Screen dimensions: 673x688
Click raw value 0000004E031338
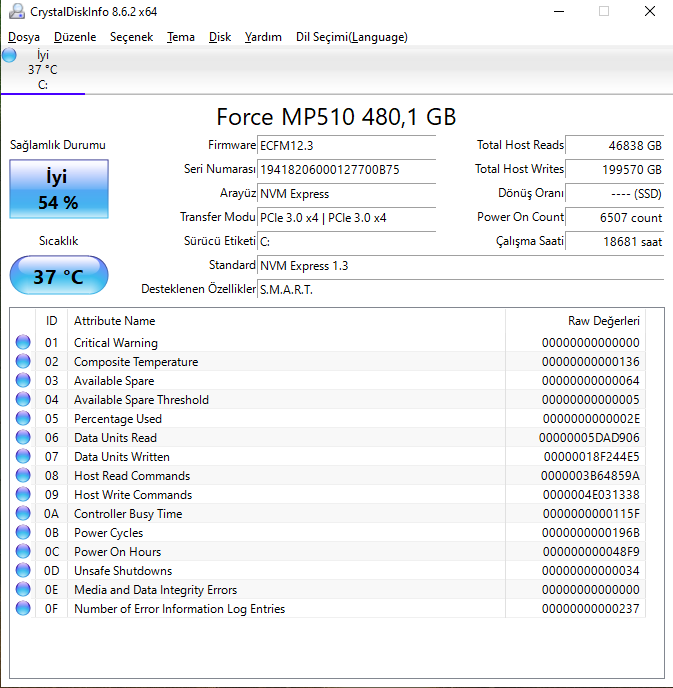tap(591, 494)
